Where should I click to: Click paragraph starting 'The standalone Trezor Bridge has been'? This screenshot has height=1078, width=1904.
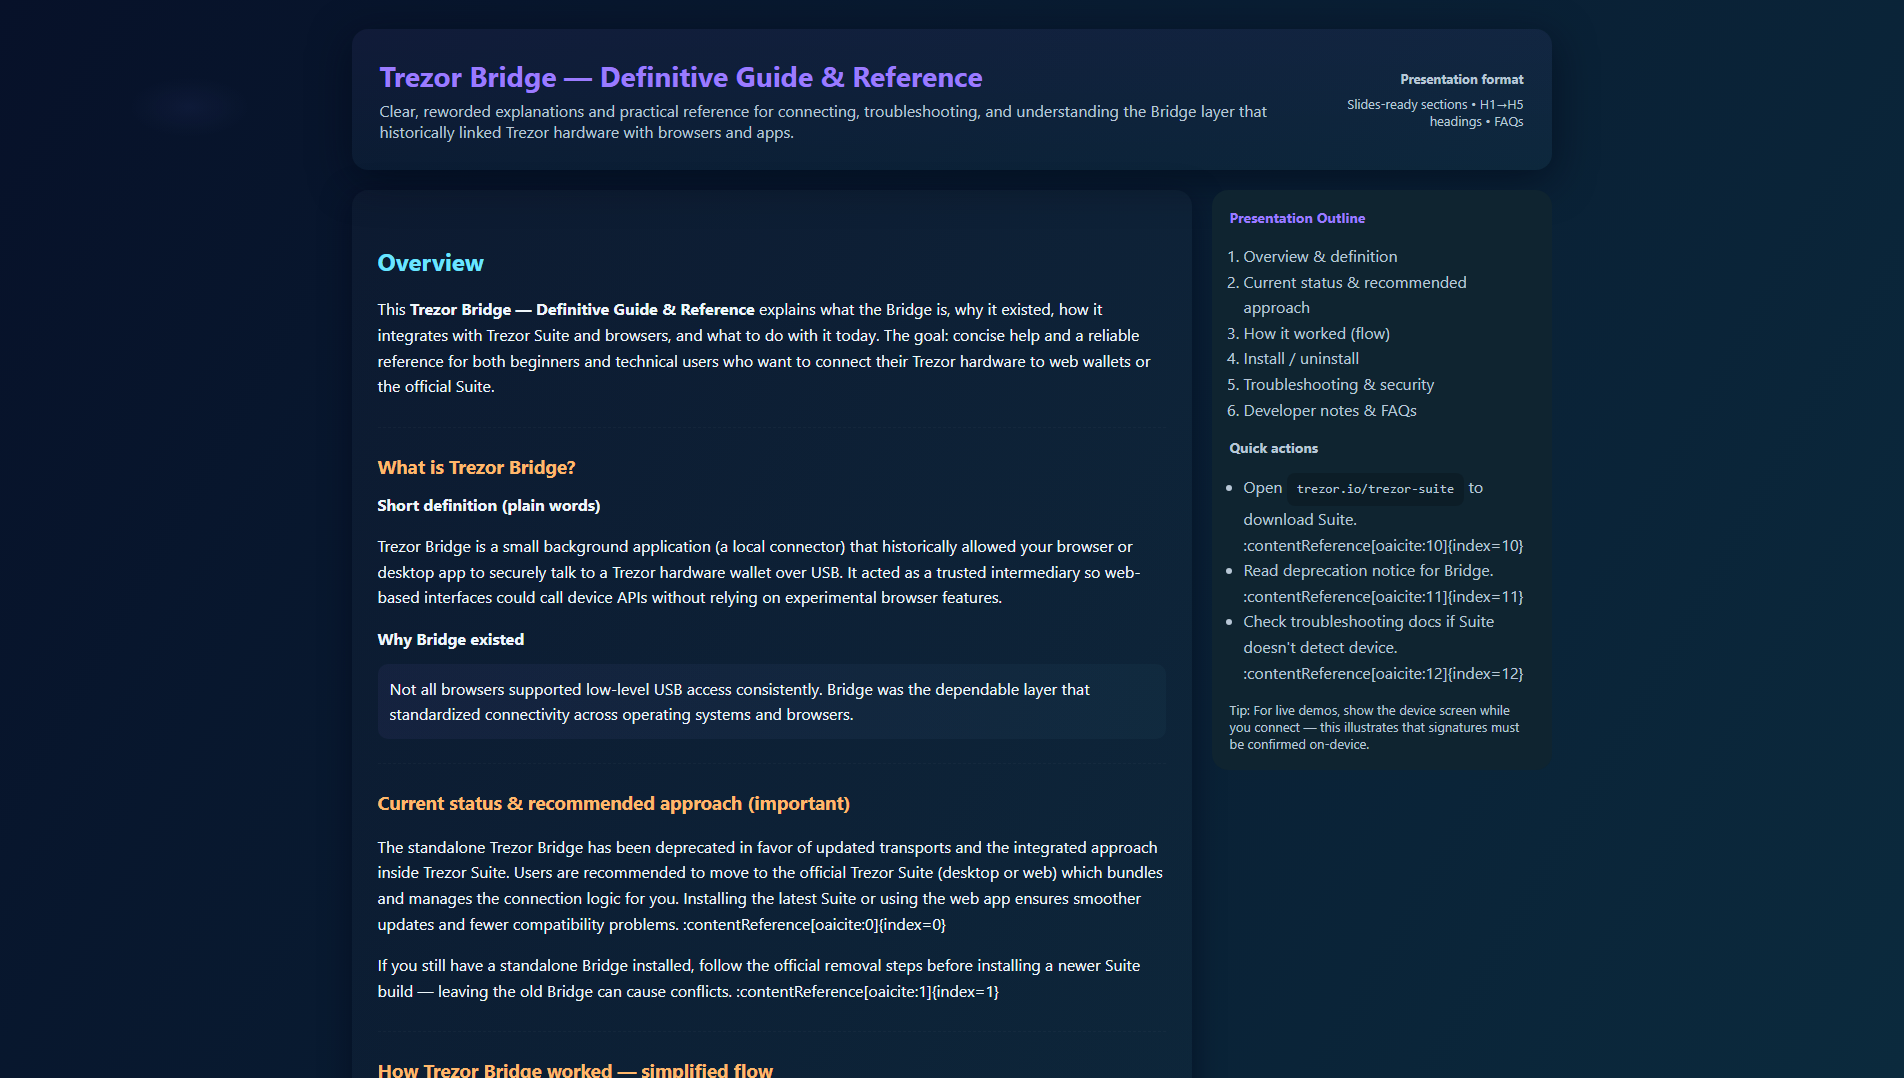pos(770,886)
